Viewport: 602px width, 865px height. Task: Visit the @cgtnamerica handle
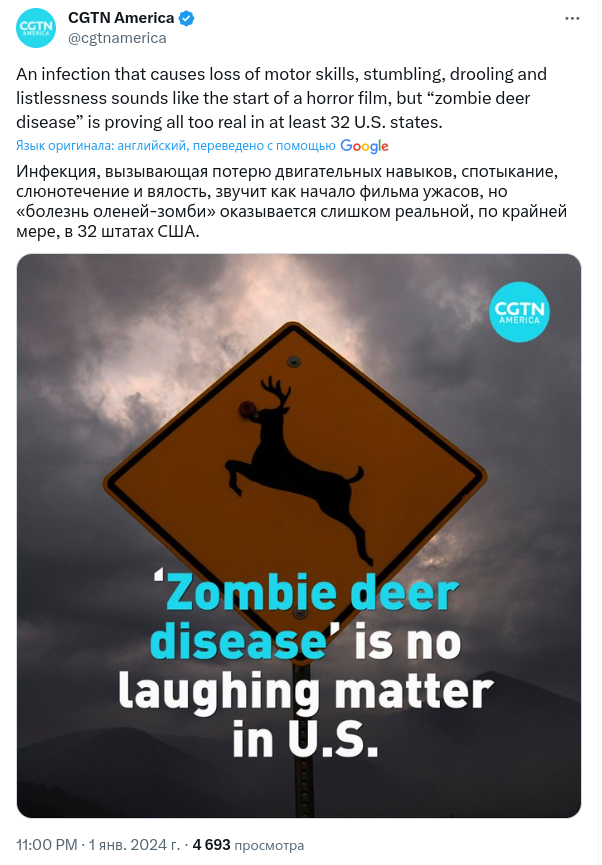tap(117, 38)
